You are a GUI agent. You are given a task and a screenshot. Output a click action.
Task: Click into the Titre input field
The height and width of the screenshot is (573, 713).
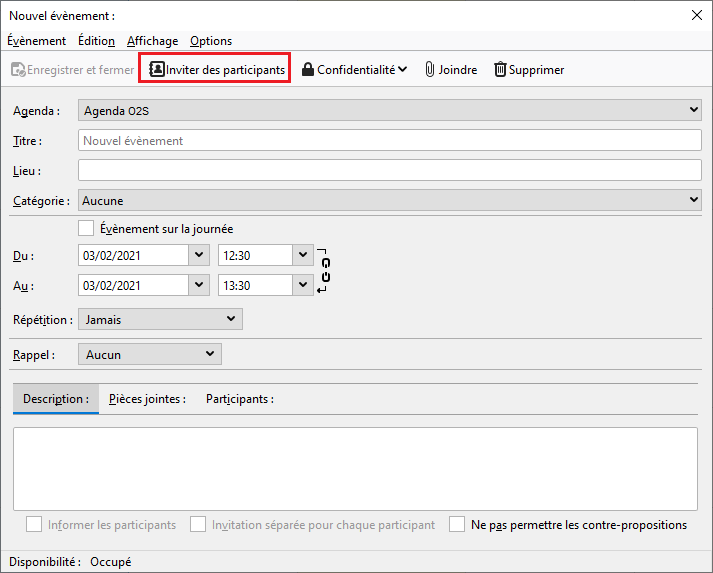(x=390, y=141)
